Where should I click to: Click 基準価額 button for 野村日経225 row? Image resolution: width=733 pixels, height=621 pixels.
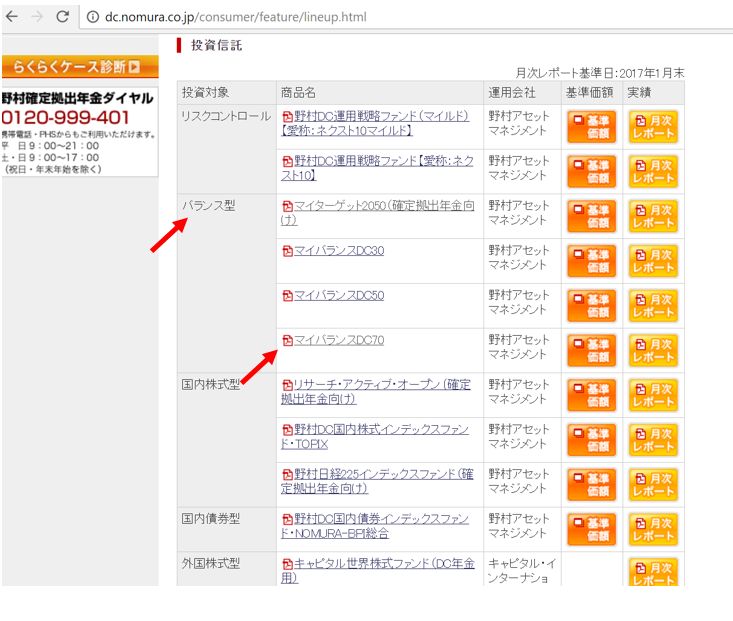click(592, 485)
